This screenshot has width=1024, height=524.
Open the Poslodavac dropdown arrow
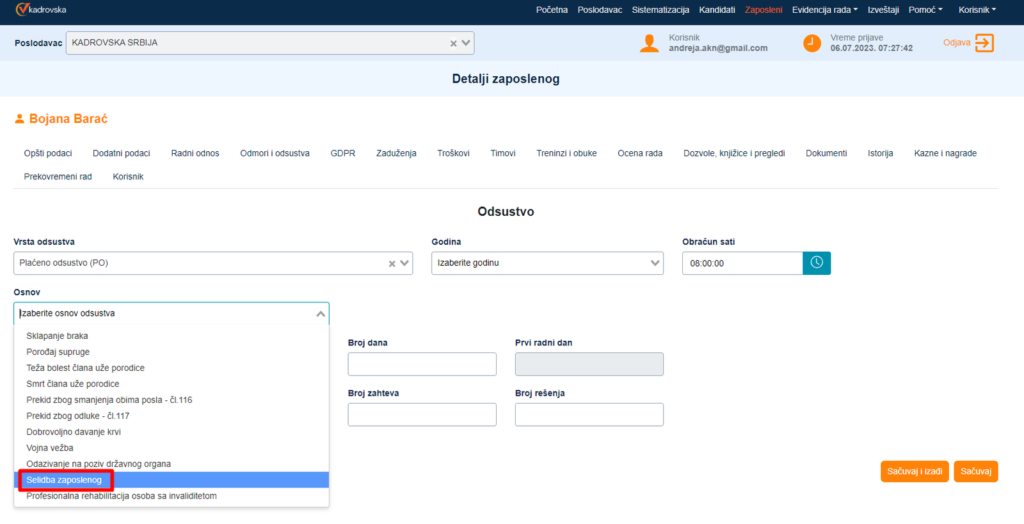click(466, 43)
